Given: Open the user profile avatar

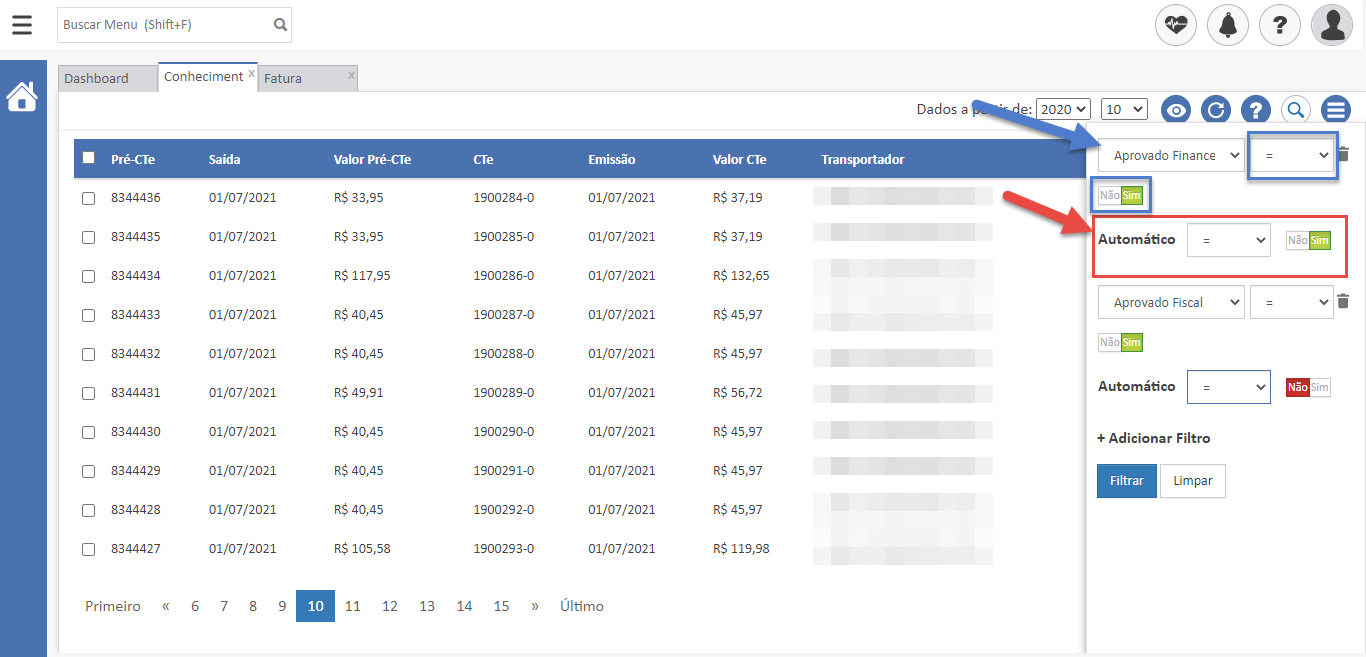Looking at the screenshot, I should (1332, 25).
